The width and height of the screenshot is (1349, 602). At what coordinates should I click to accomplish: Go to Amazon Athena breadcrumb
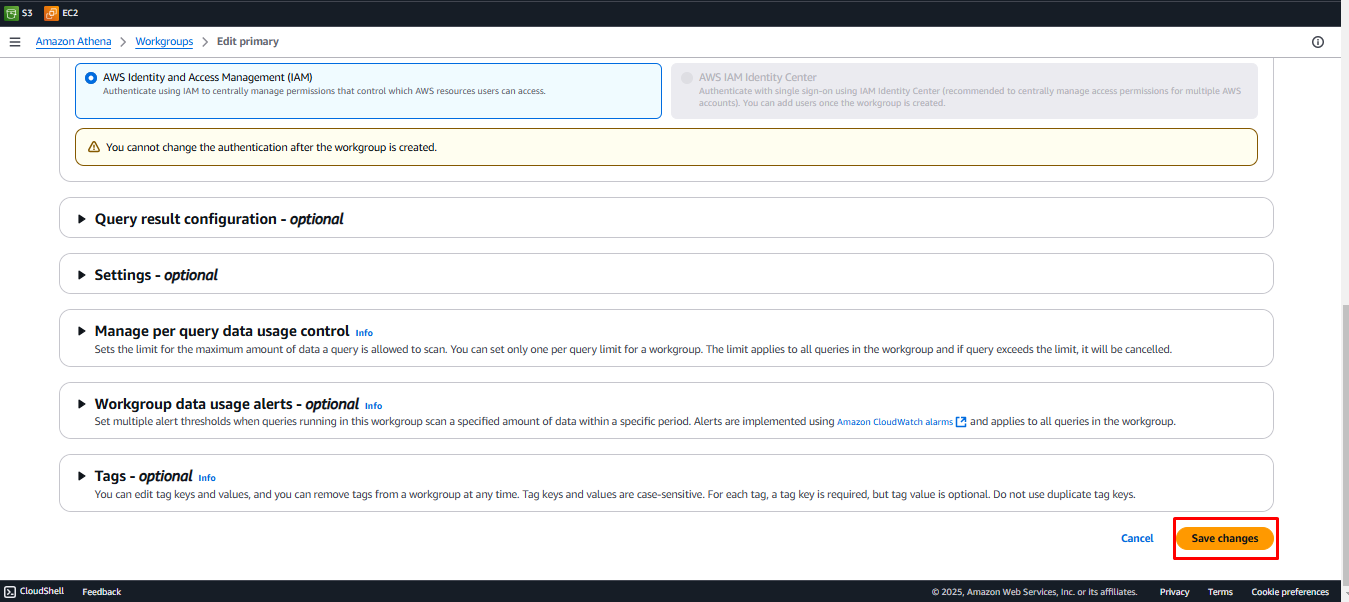point(73,42)
